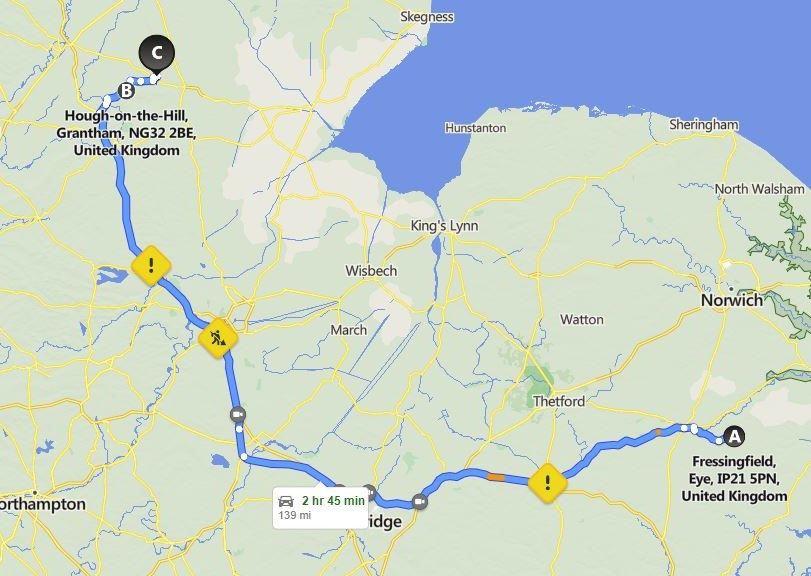Screen dimensions: 811x576
Task: Click the orange traffic segment west of Thetford
Action: (496, 477)
